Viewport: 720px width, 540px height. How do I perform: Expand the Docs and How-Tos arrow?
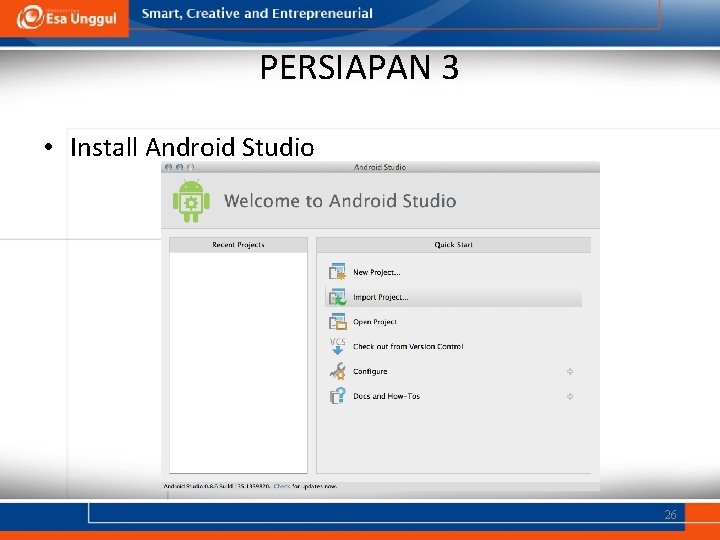click(570, 396)
